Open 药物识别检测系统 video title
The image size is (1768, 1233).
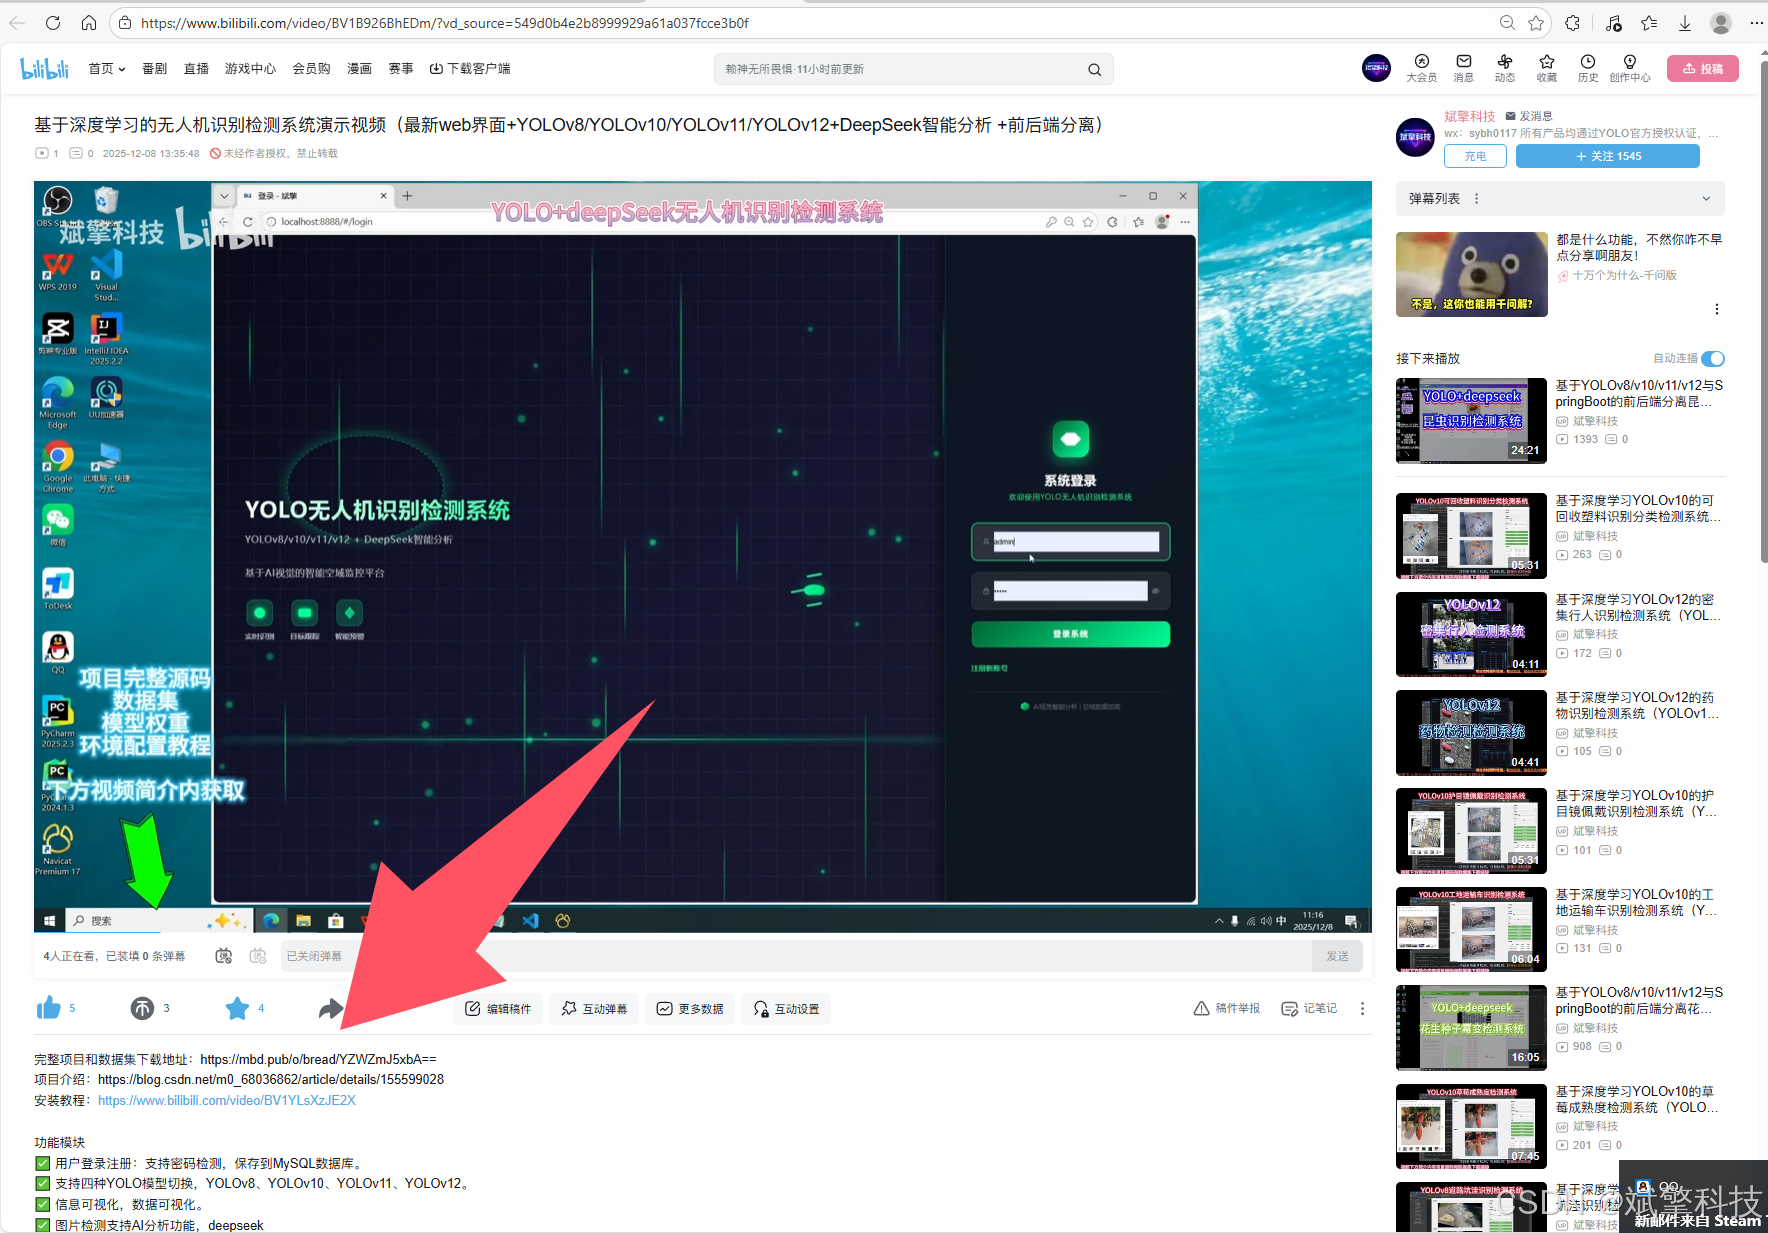point(1636,705)
